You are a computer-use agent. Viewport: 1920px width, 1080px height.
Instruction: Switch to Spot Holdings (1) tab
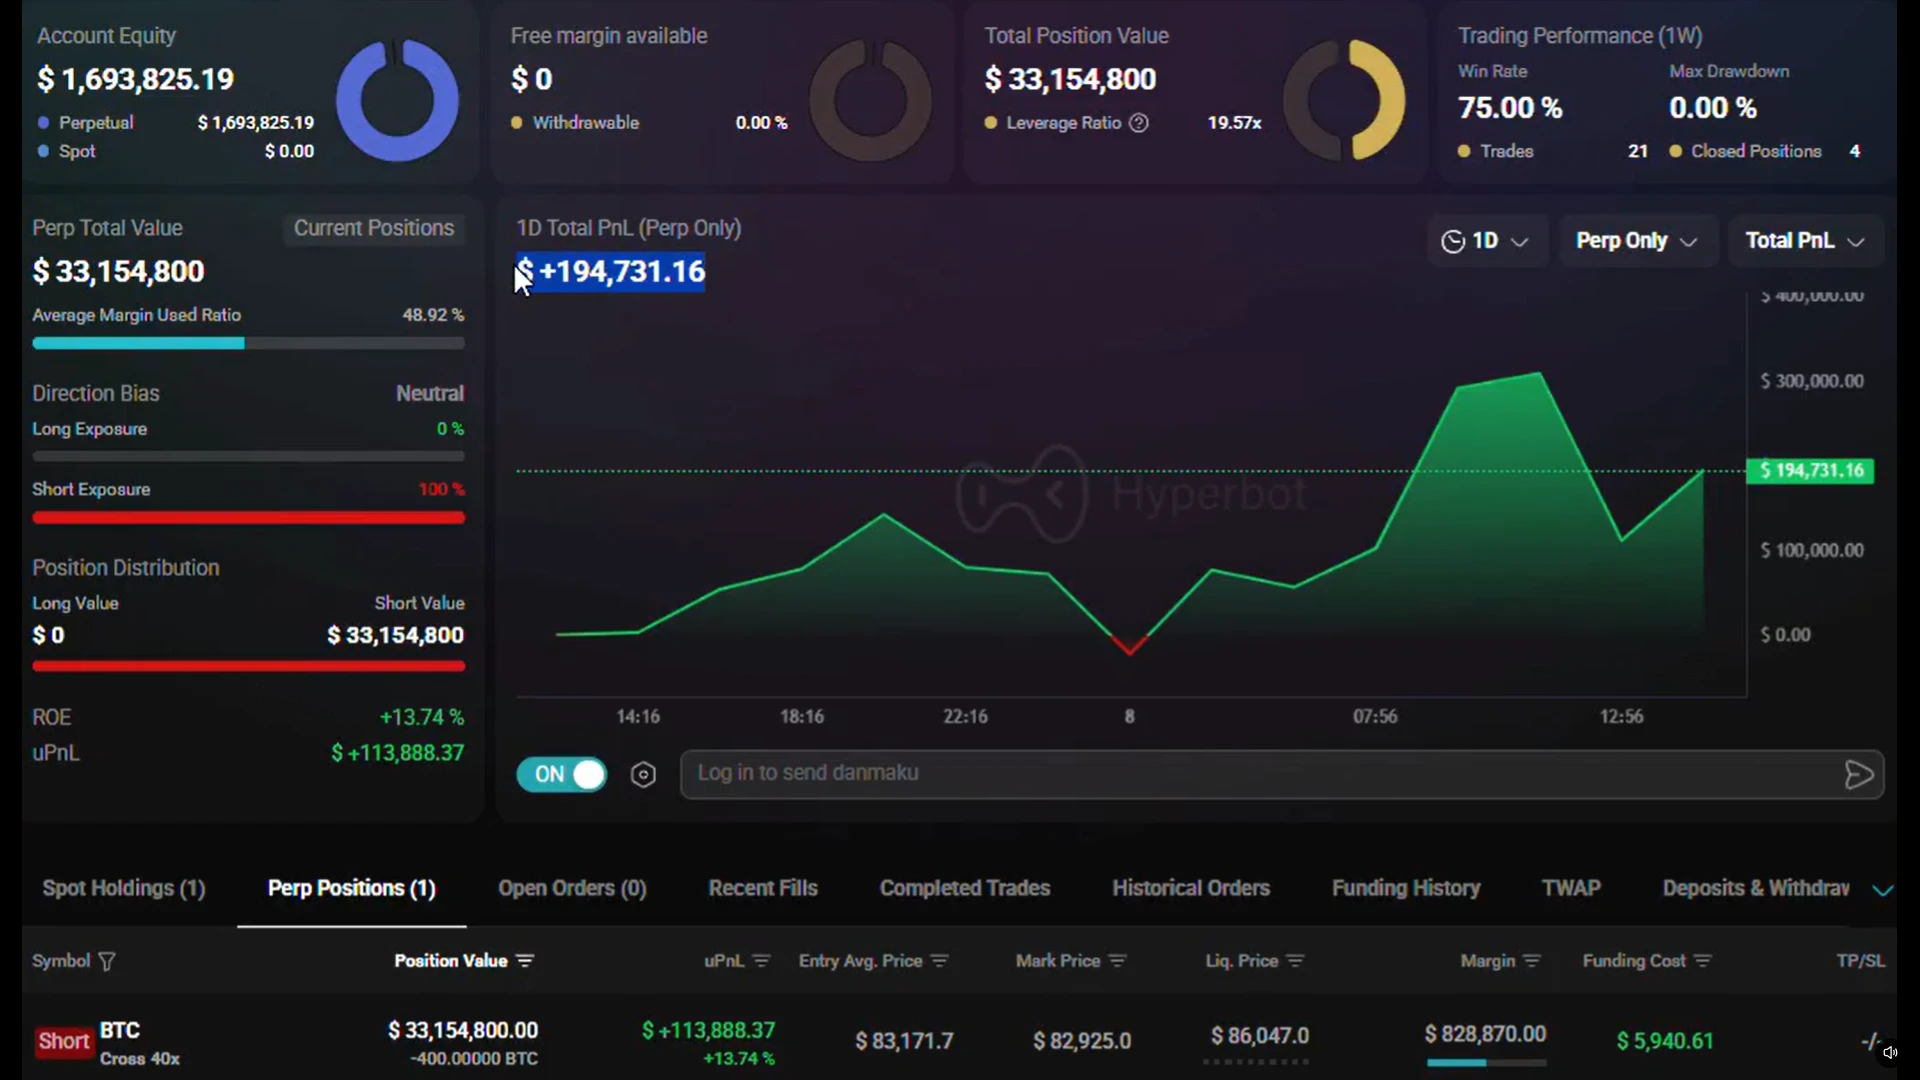tap(124, 889)
